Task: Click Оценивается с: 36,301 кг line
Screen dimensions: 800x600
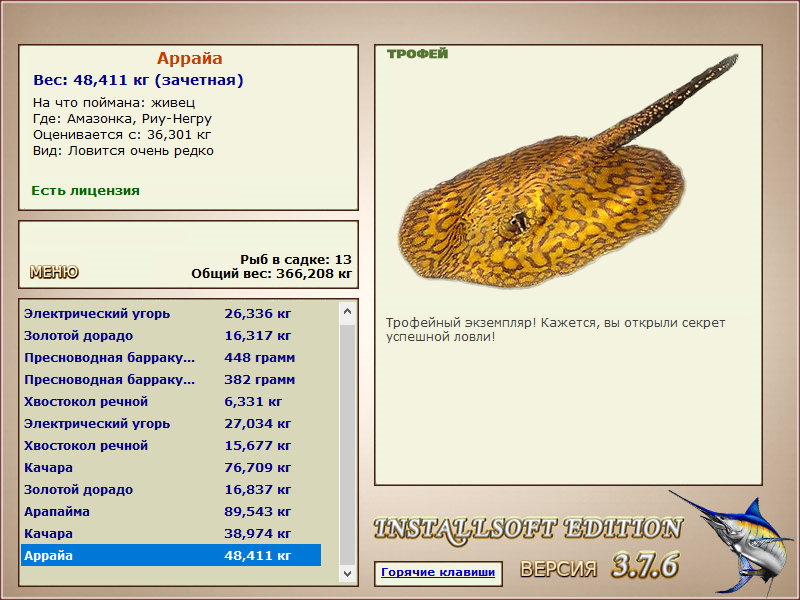Action: pos(122,135)
